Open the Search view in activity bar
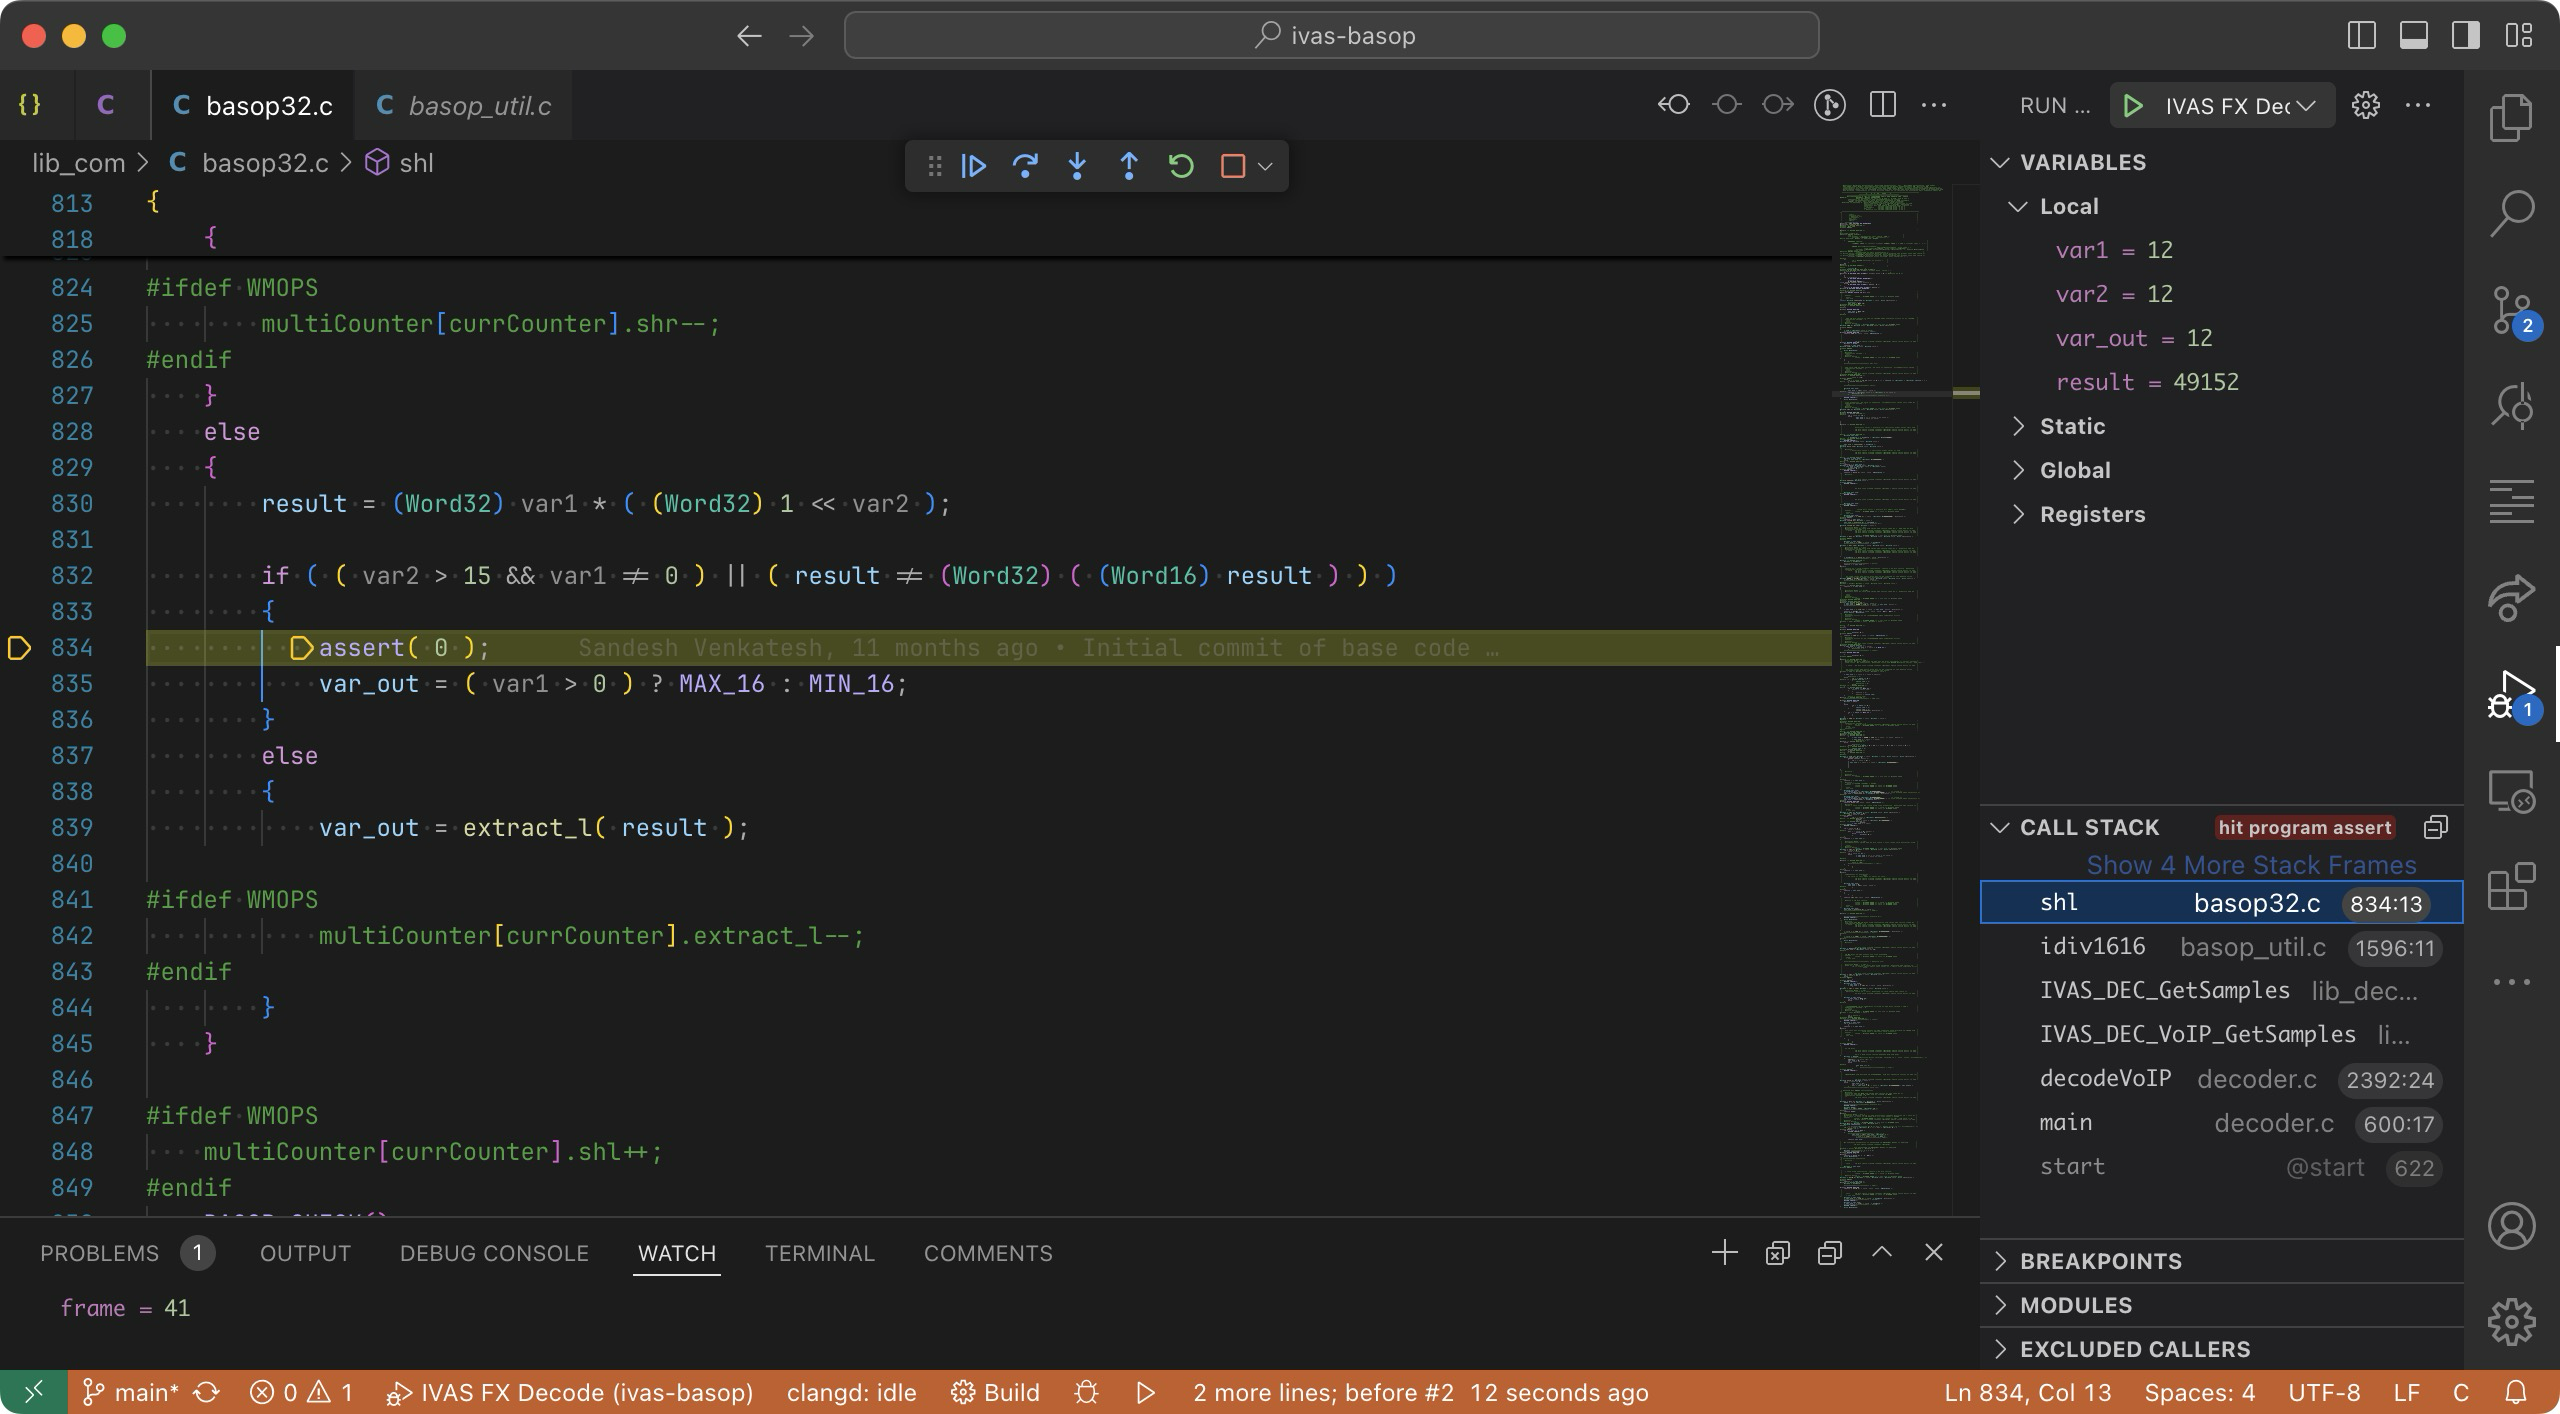 [x=2511, y=214]
